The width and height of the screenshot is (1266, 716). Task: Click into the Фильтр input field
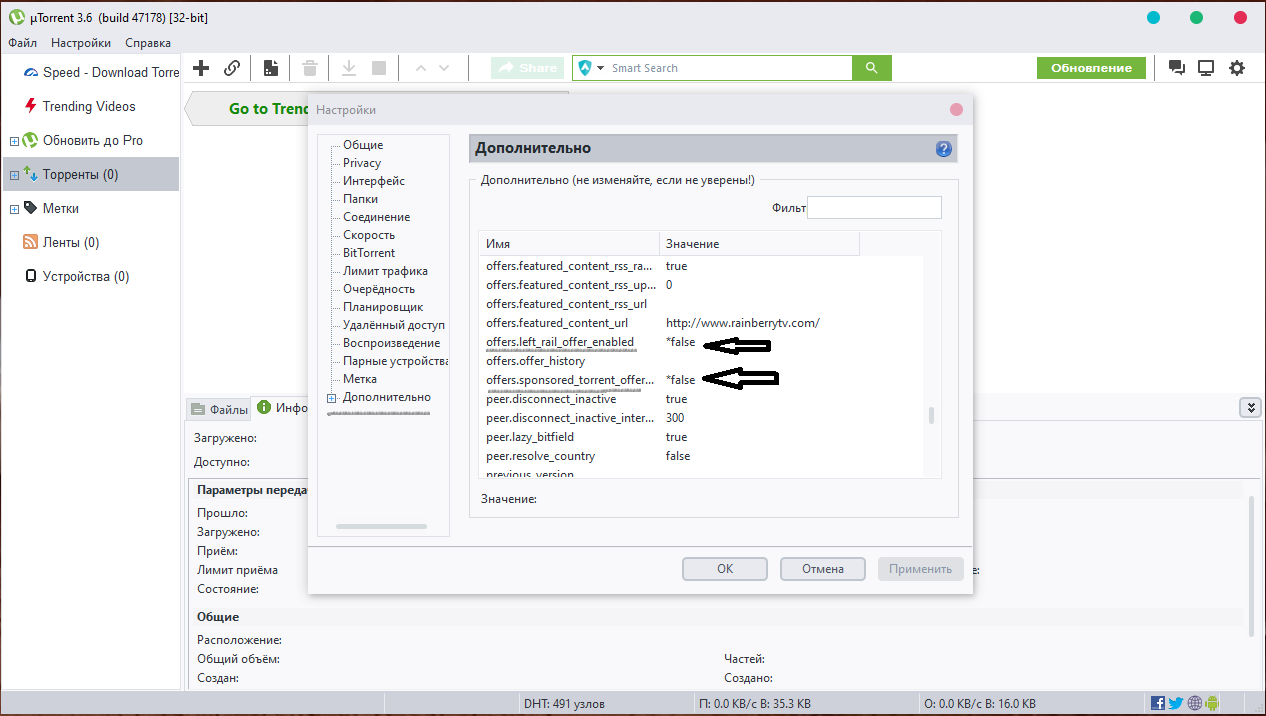(874, 208)
